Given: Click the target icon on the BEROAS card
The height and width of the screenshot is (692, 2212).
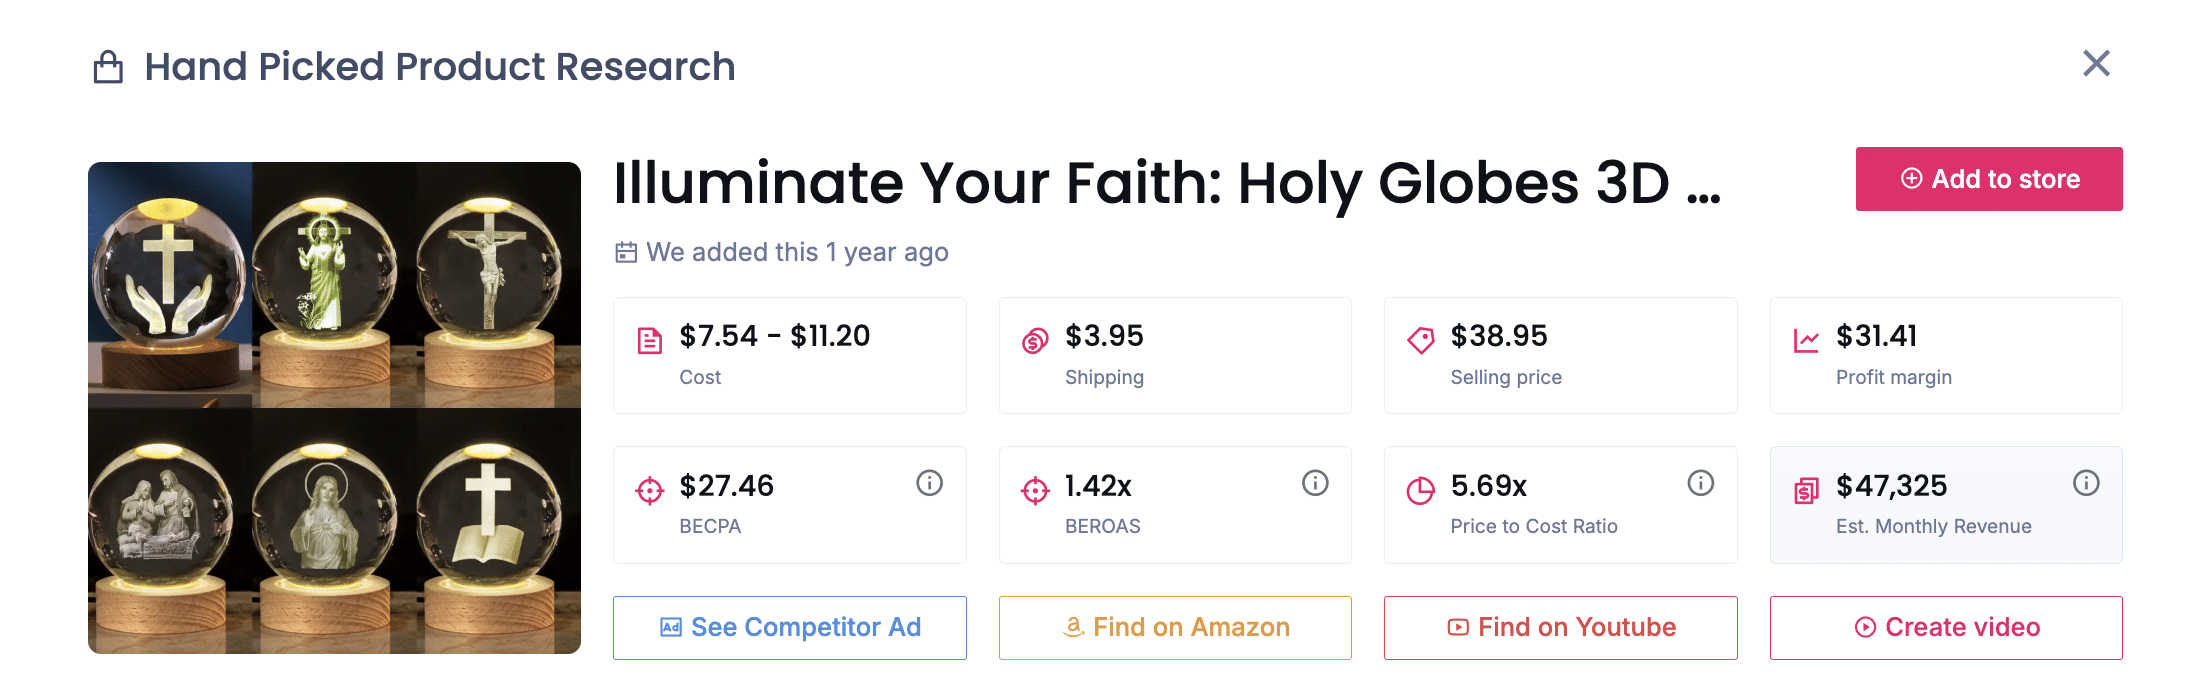Looking at the screenshot, I should point(1035,490).
